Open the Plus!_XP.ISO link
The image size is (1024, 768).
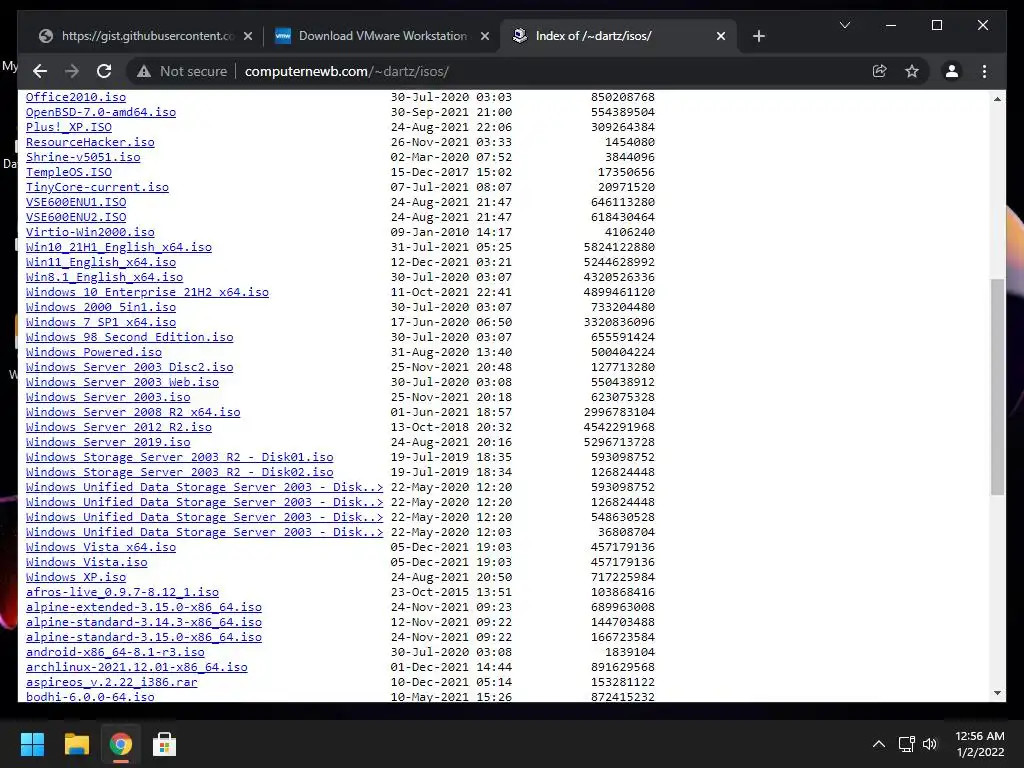69,127
